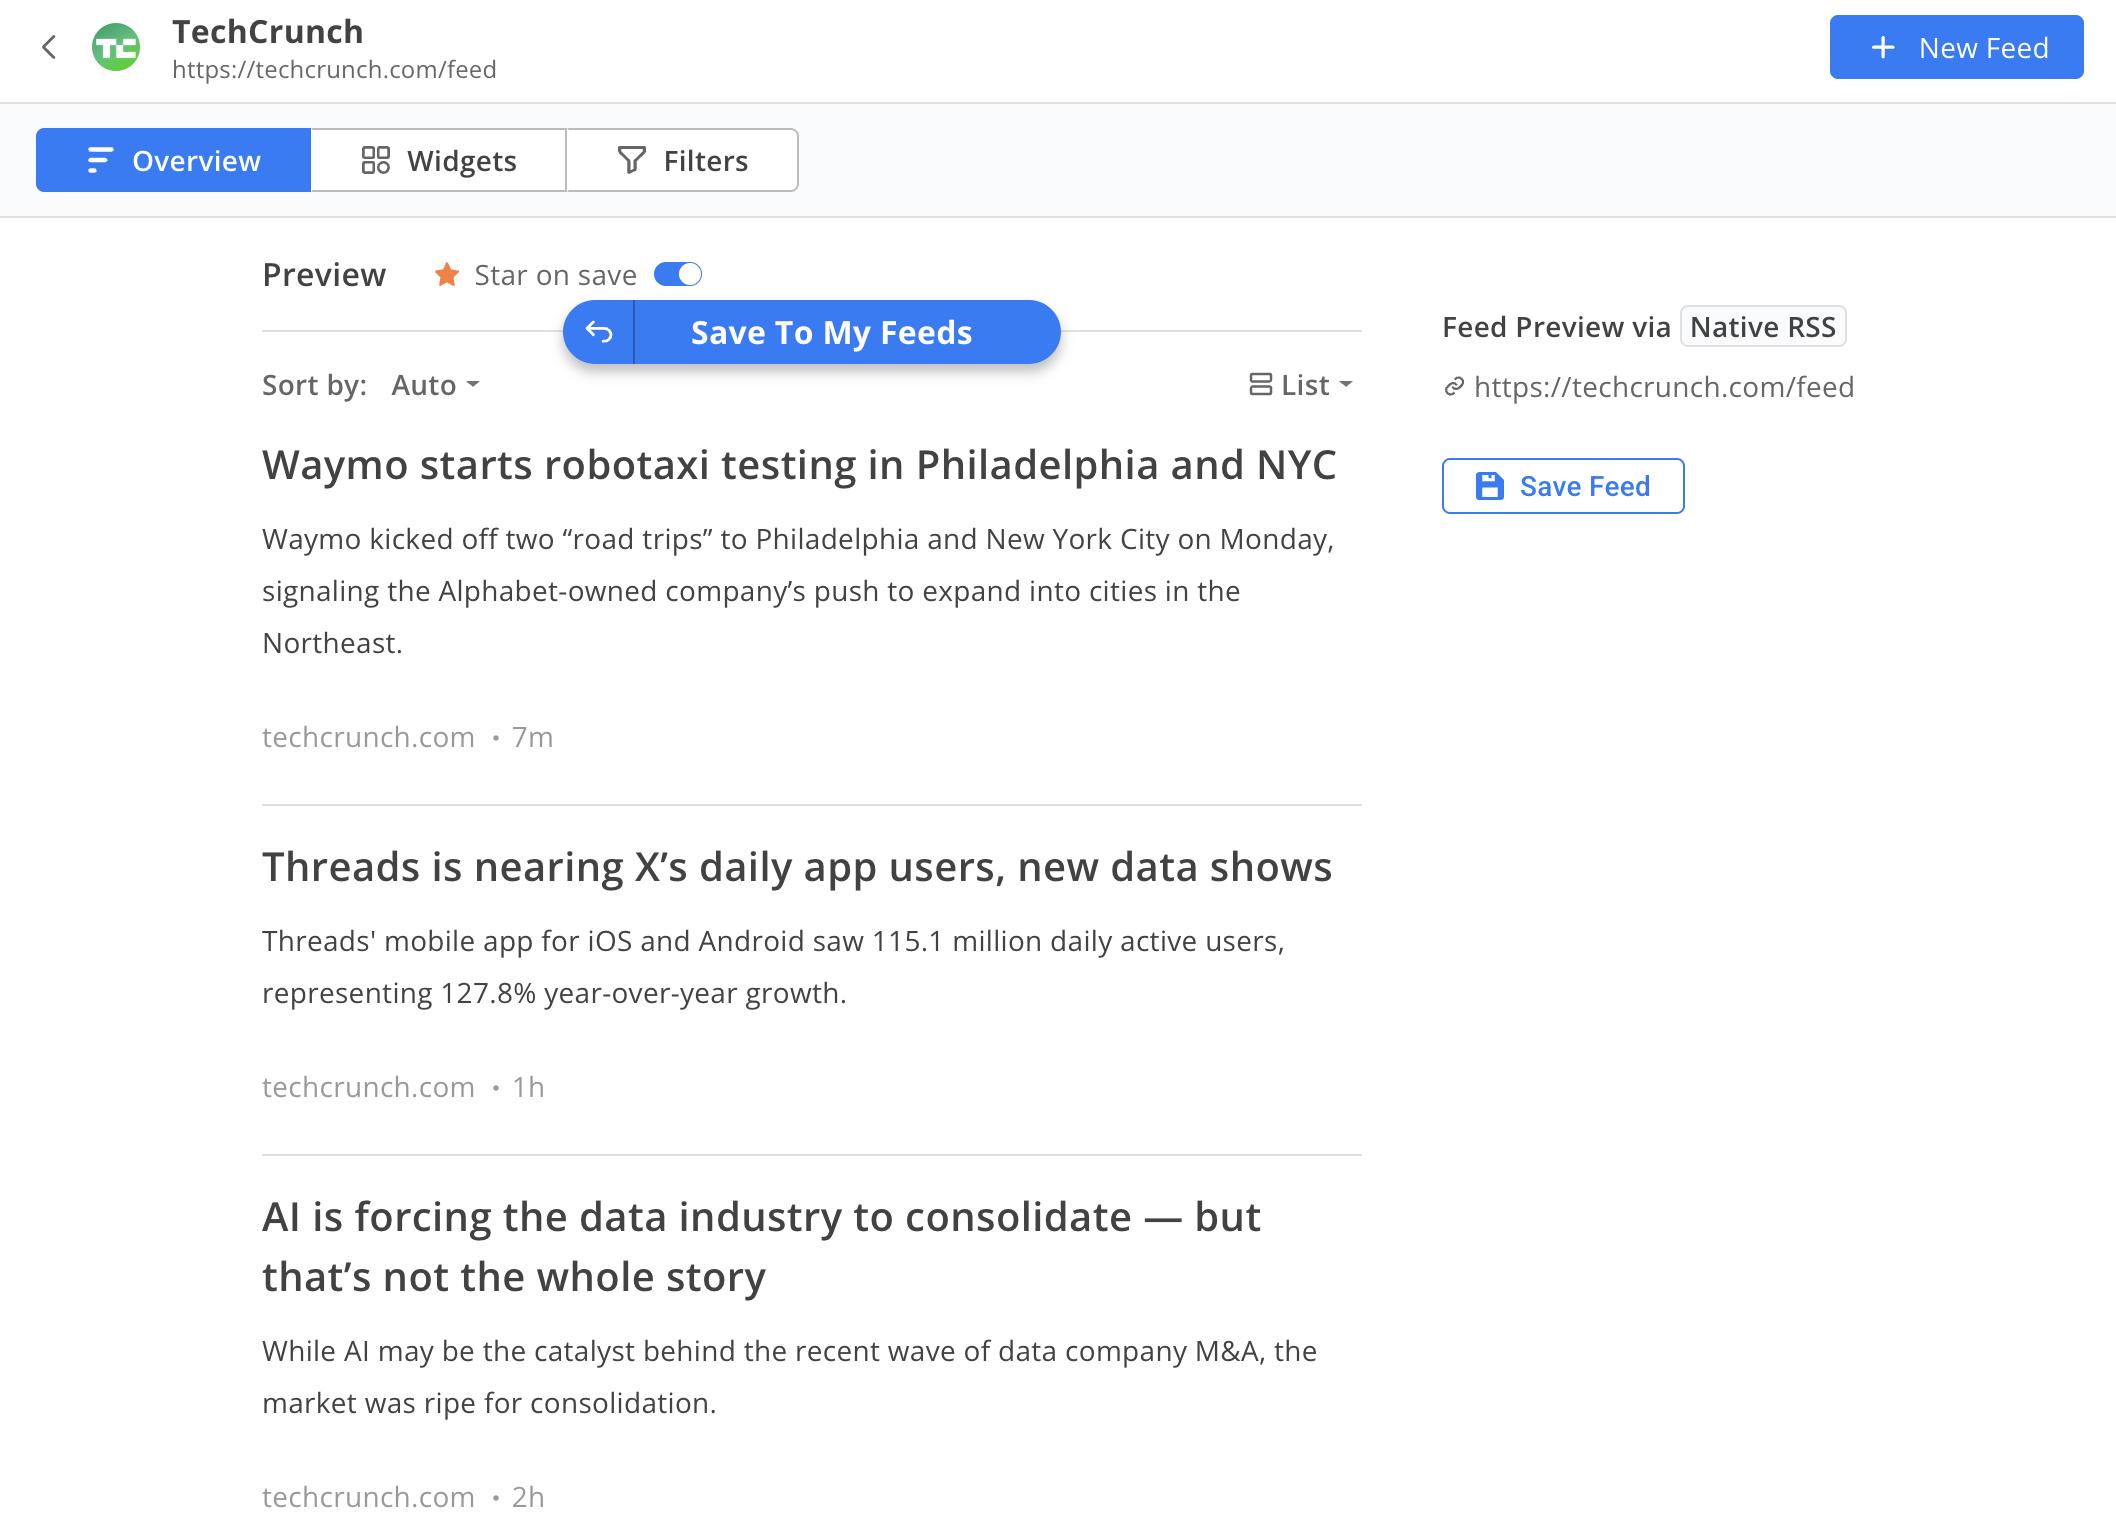Screen dimensions: 2116x1536
Task: Toggle the Star on save switch
Action: pos(678,274)
